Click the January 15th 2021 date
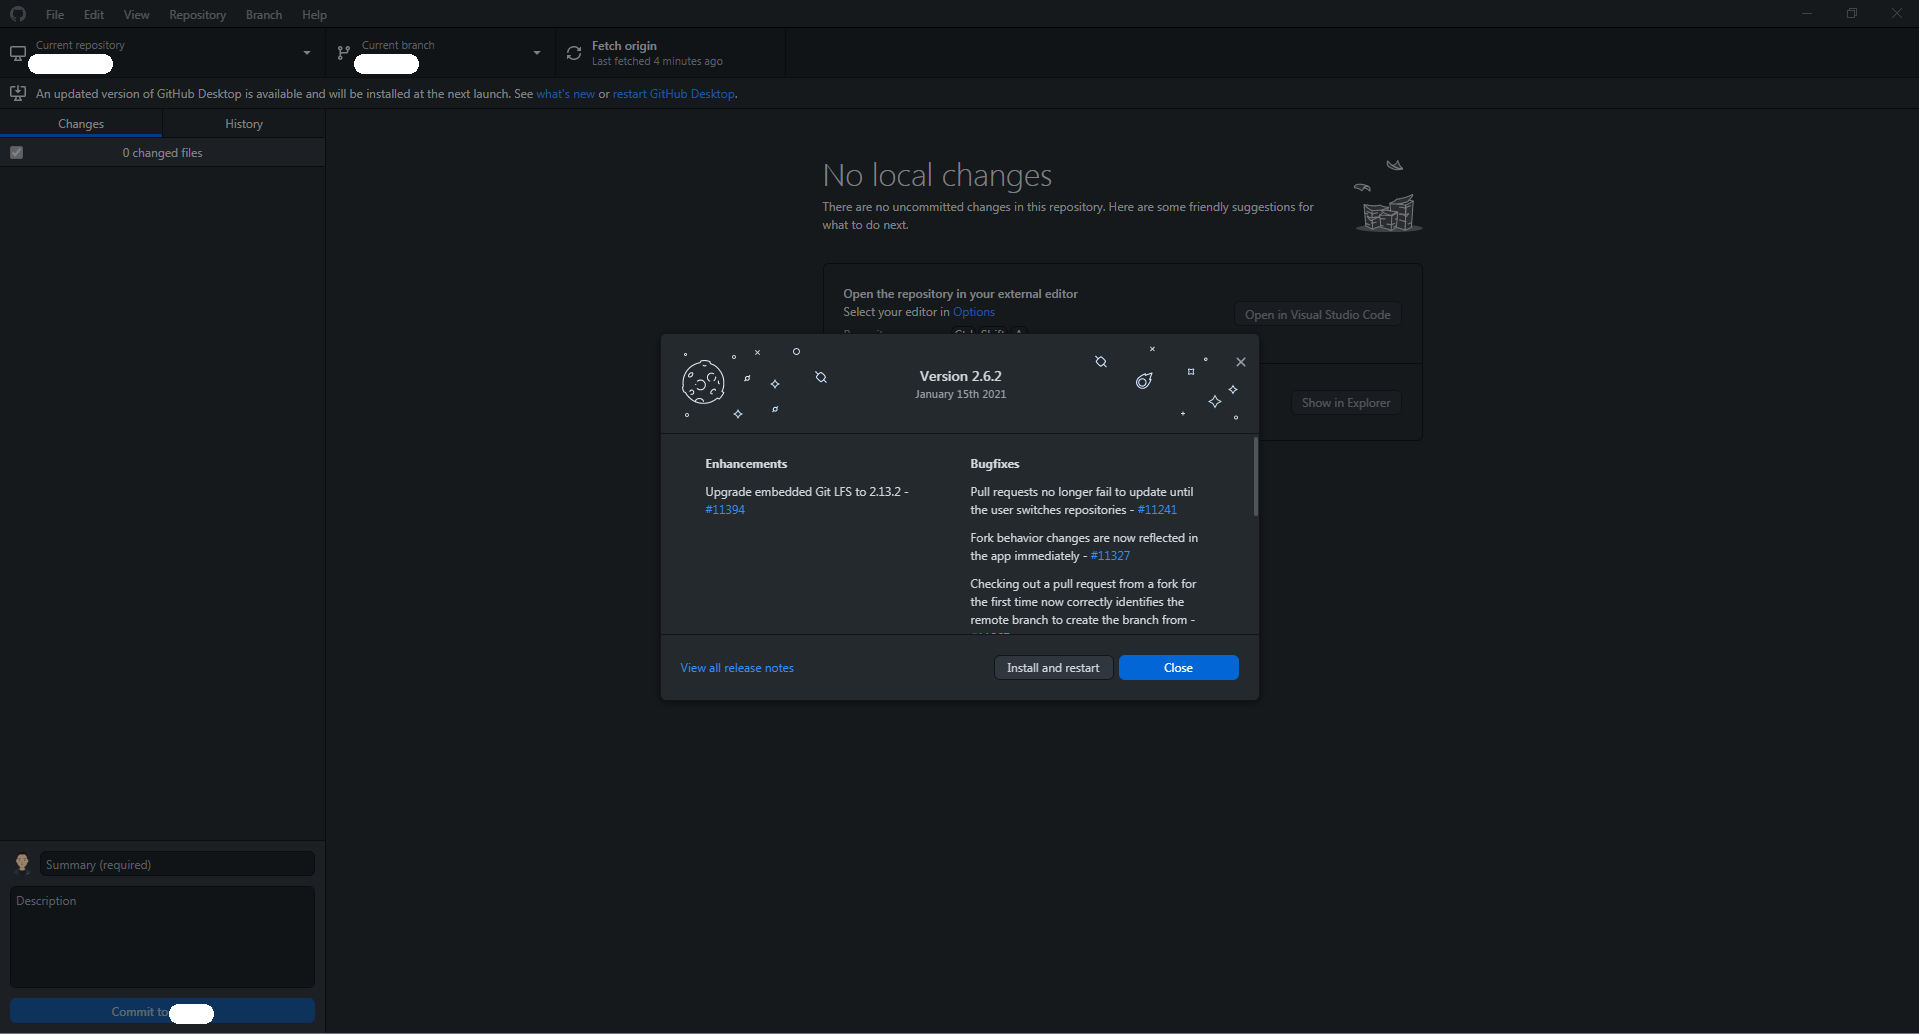The image size is (1919, 1034). (961, 394)
